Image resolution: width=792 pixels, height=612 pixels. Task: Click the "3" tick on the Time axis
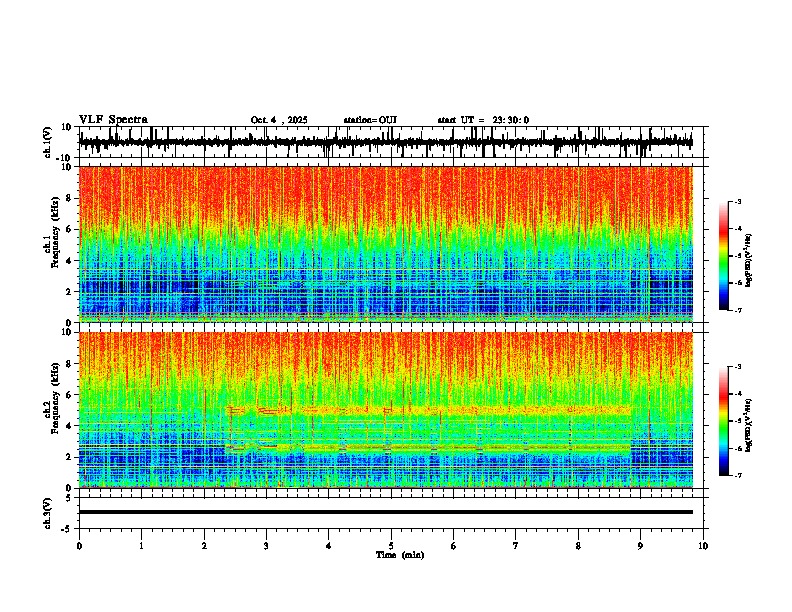(266, 546)
